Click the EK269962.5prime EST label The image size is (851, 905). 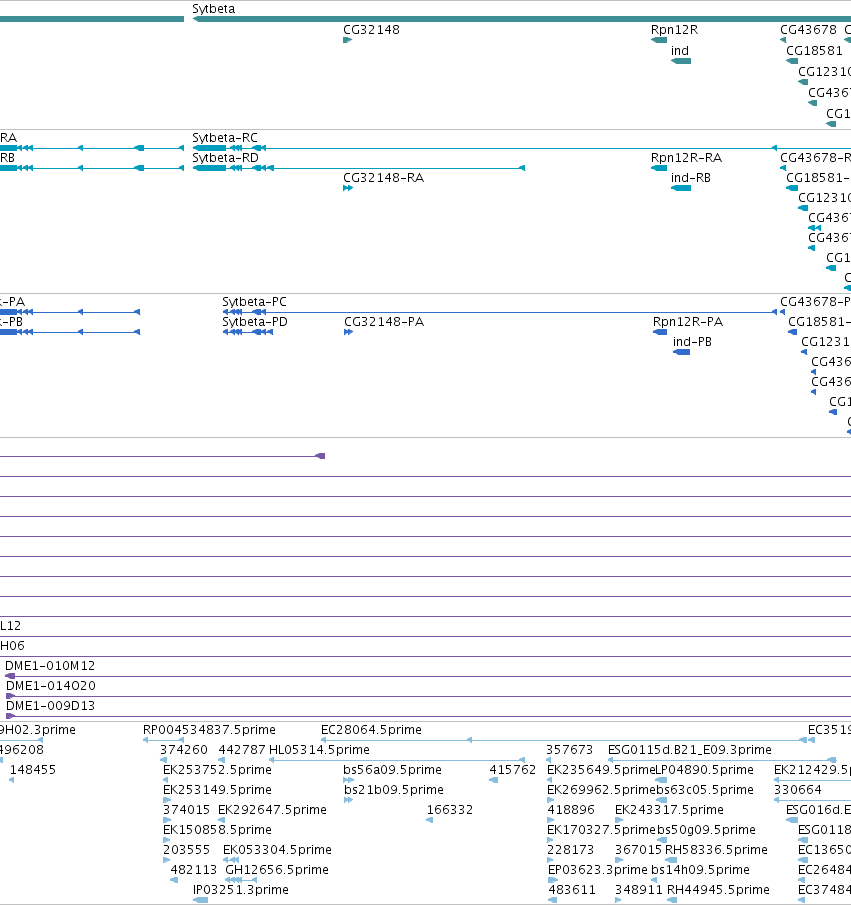click(x=602, y=790)
